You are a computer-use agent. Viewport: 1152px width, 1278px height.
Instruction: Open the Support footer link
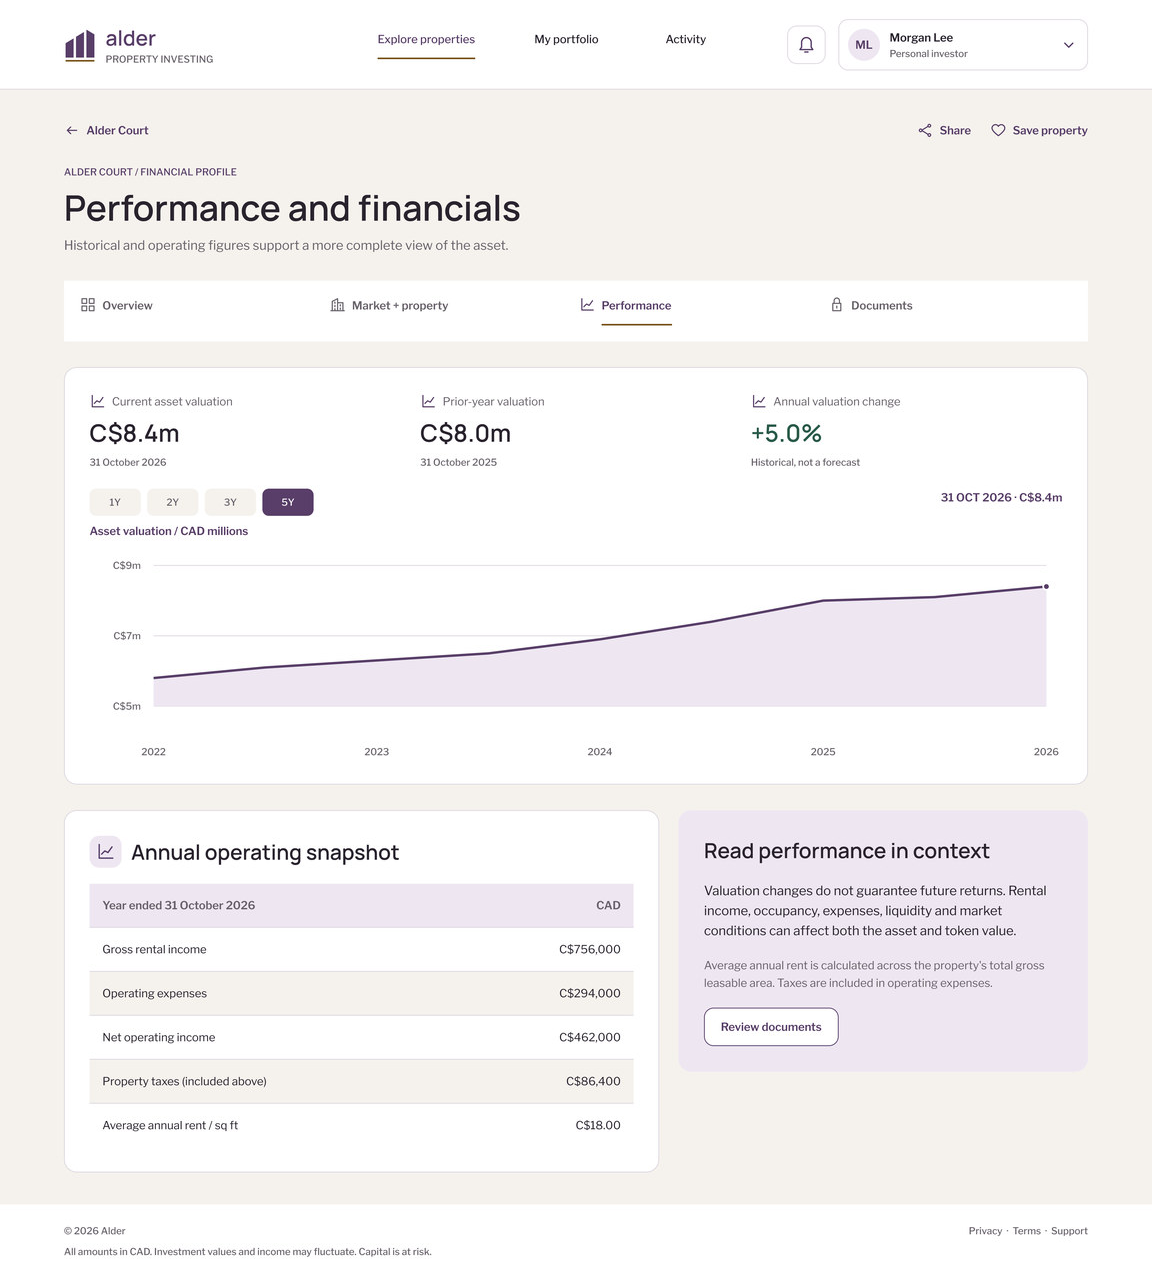(x=1069, y=1231)
